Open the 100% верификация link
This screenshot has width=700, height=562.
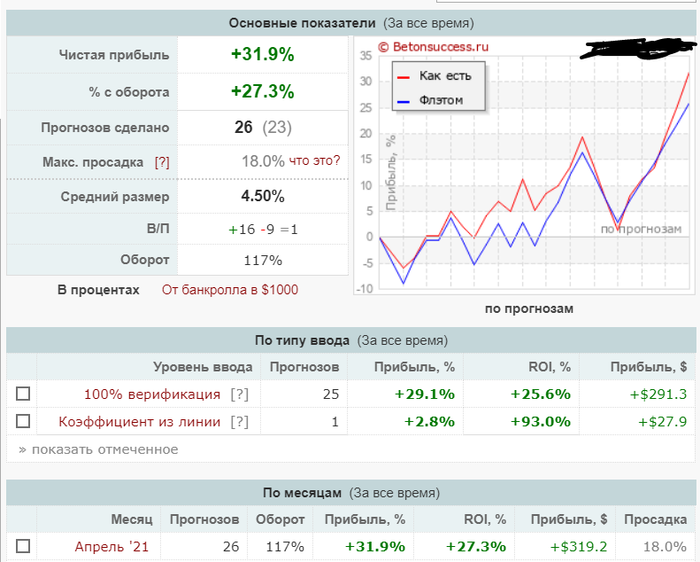coord(152,394)
